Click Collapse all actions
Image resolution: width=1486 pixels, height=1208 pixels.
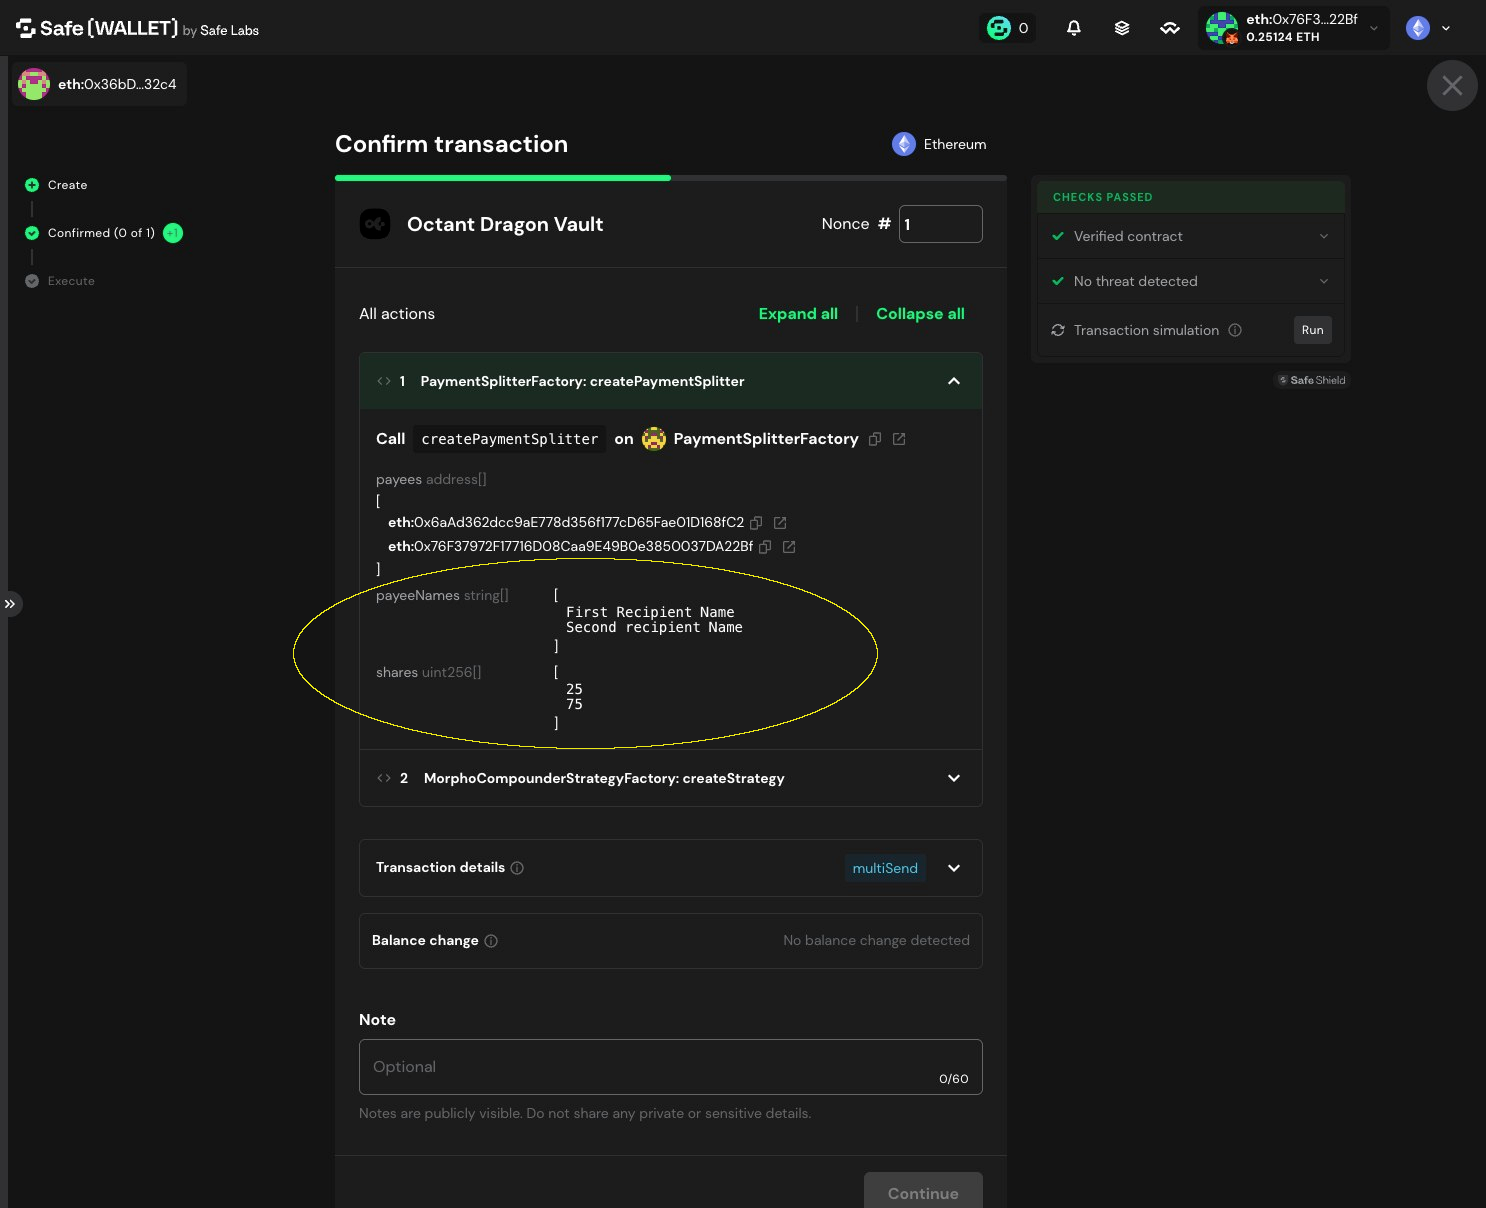[x=920, y=314]
